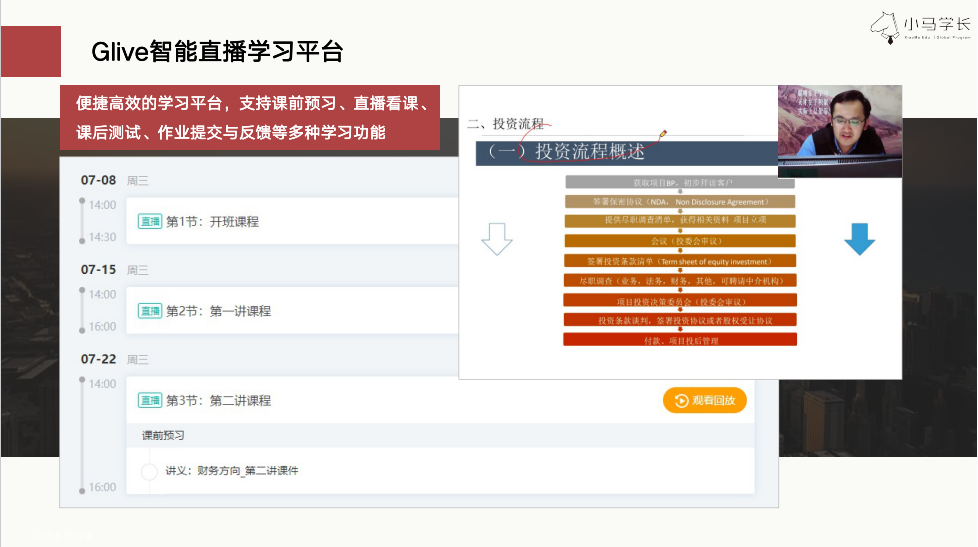Click the 会议（投委会审议）flow step
Screen dimensions: 978x547
click(x=680, y=241)
